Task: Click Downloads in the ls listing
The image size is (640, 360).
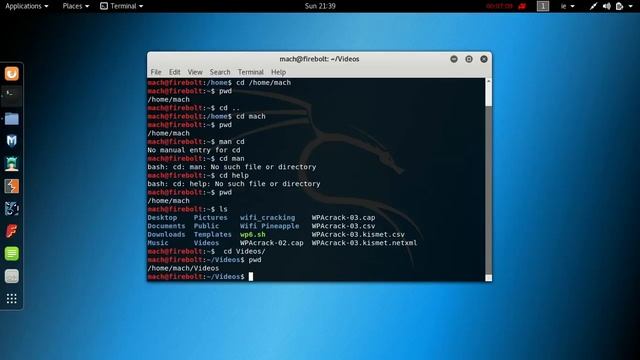Action: pyautogui.click(x=167, y=235)
